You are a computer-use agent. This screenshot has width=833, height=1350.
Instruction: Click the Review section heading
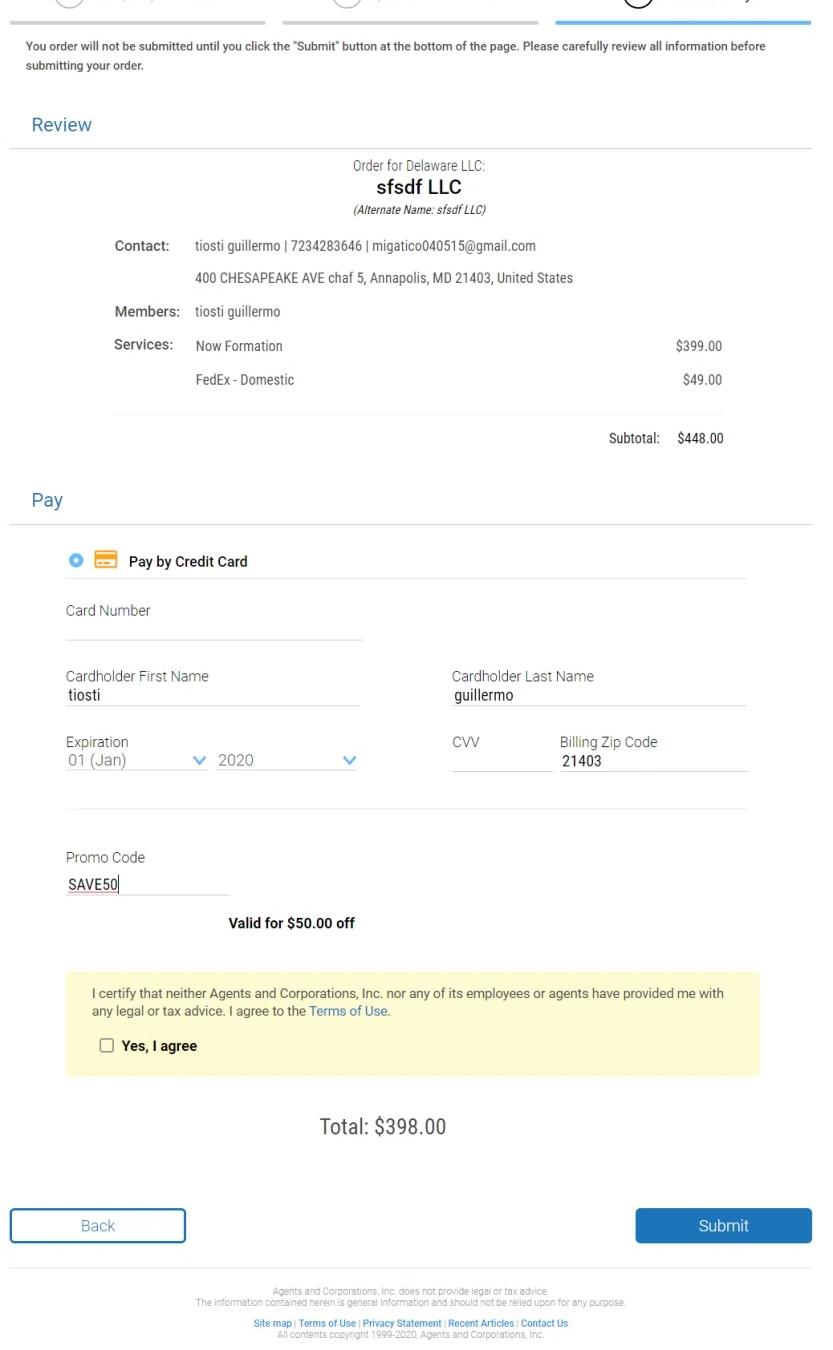click(x=61, y=125)
